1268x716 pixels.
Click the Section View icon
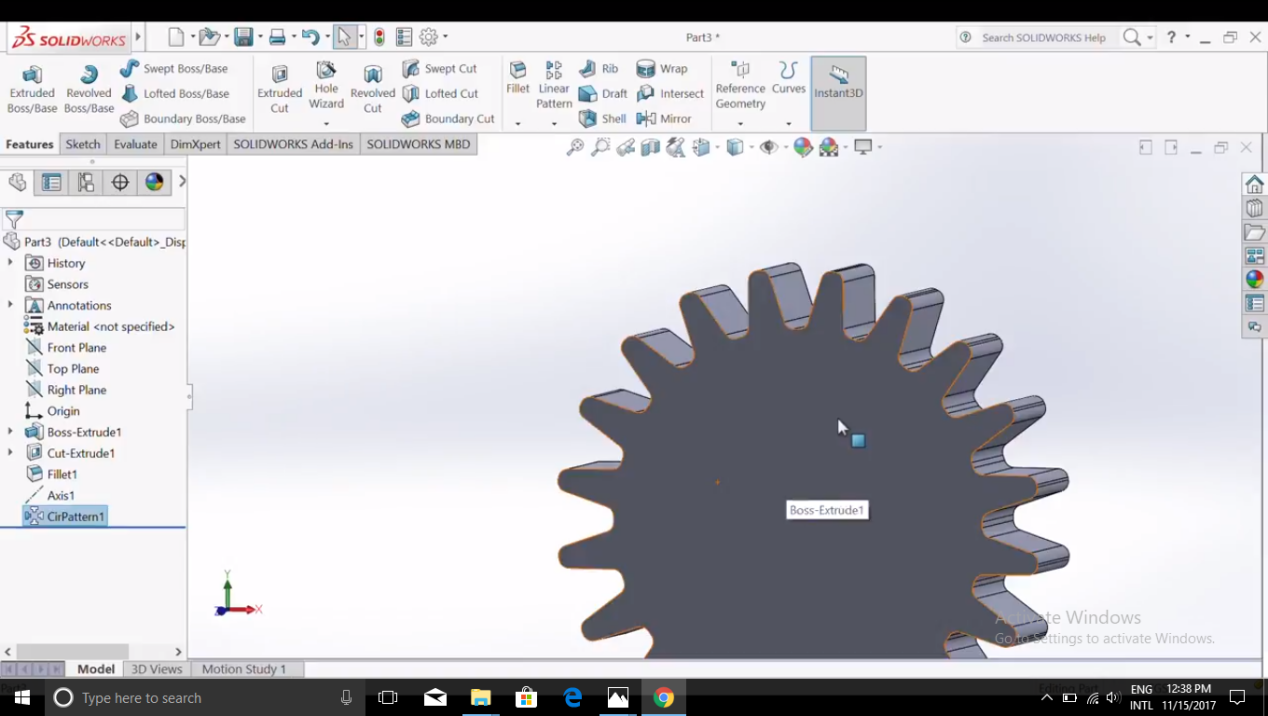pyautogui.click(x=650, y=147)
